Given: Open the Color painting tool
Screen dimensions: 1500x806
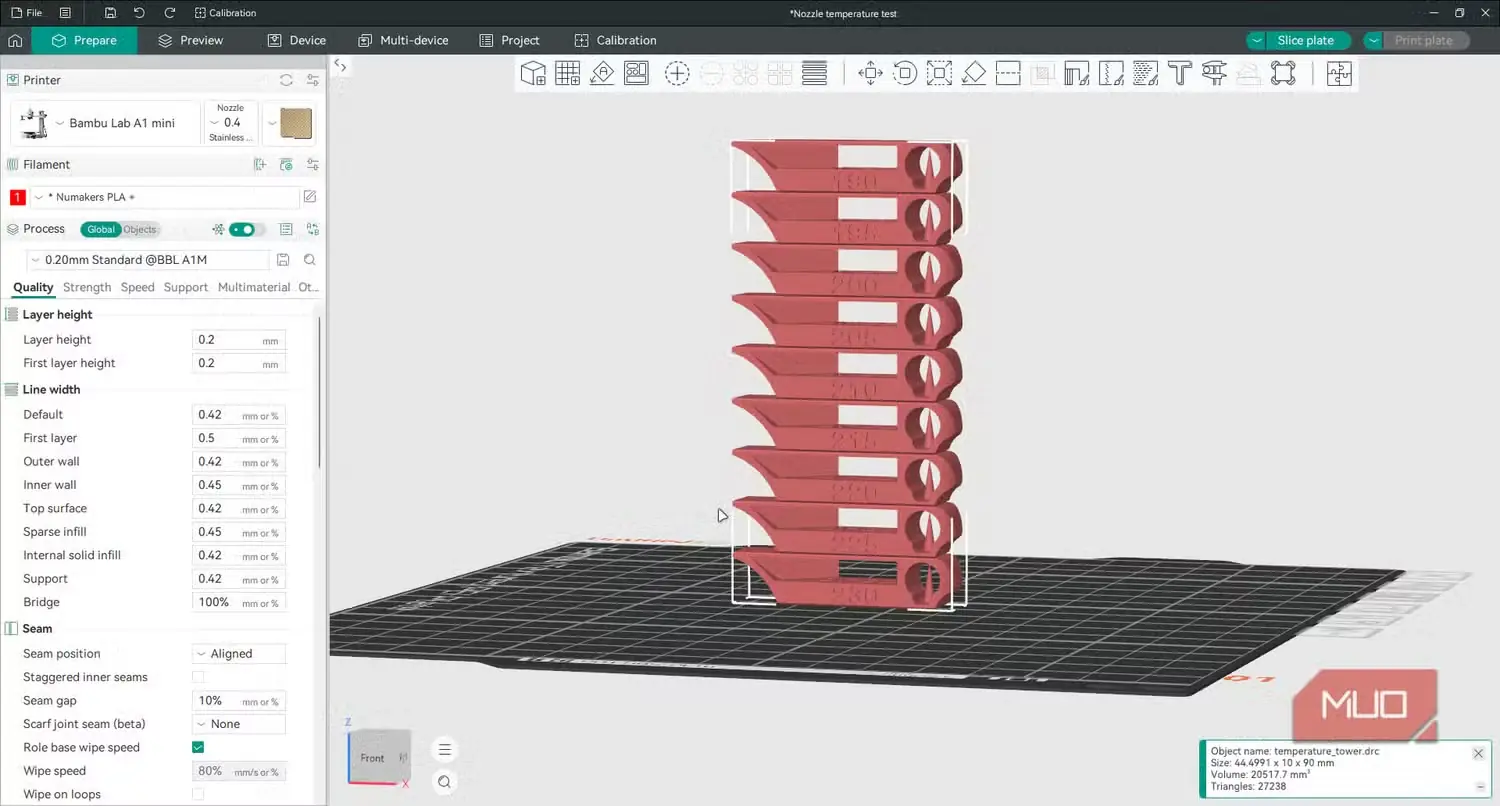Looking at the screenshot, I should (1146, 73).
